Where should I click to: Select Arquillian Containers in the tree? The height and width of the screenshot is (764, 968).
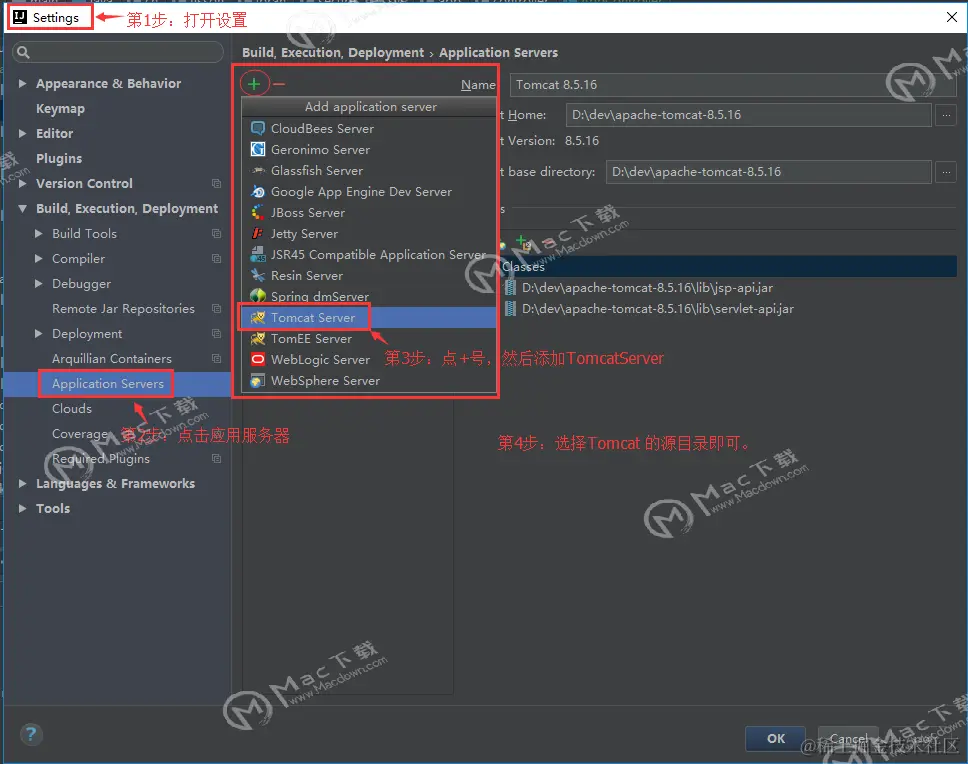[112, 359]
